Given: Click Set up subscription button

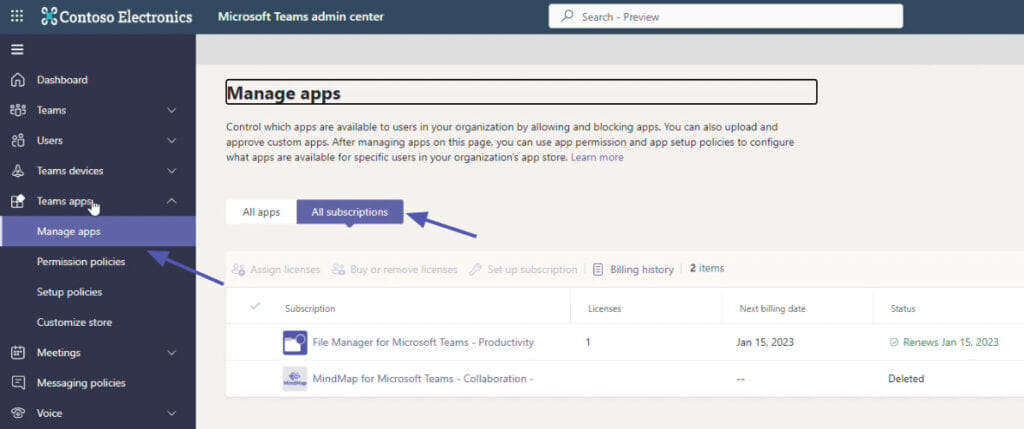Looking at the screenshot, I should point(523,269).
